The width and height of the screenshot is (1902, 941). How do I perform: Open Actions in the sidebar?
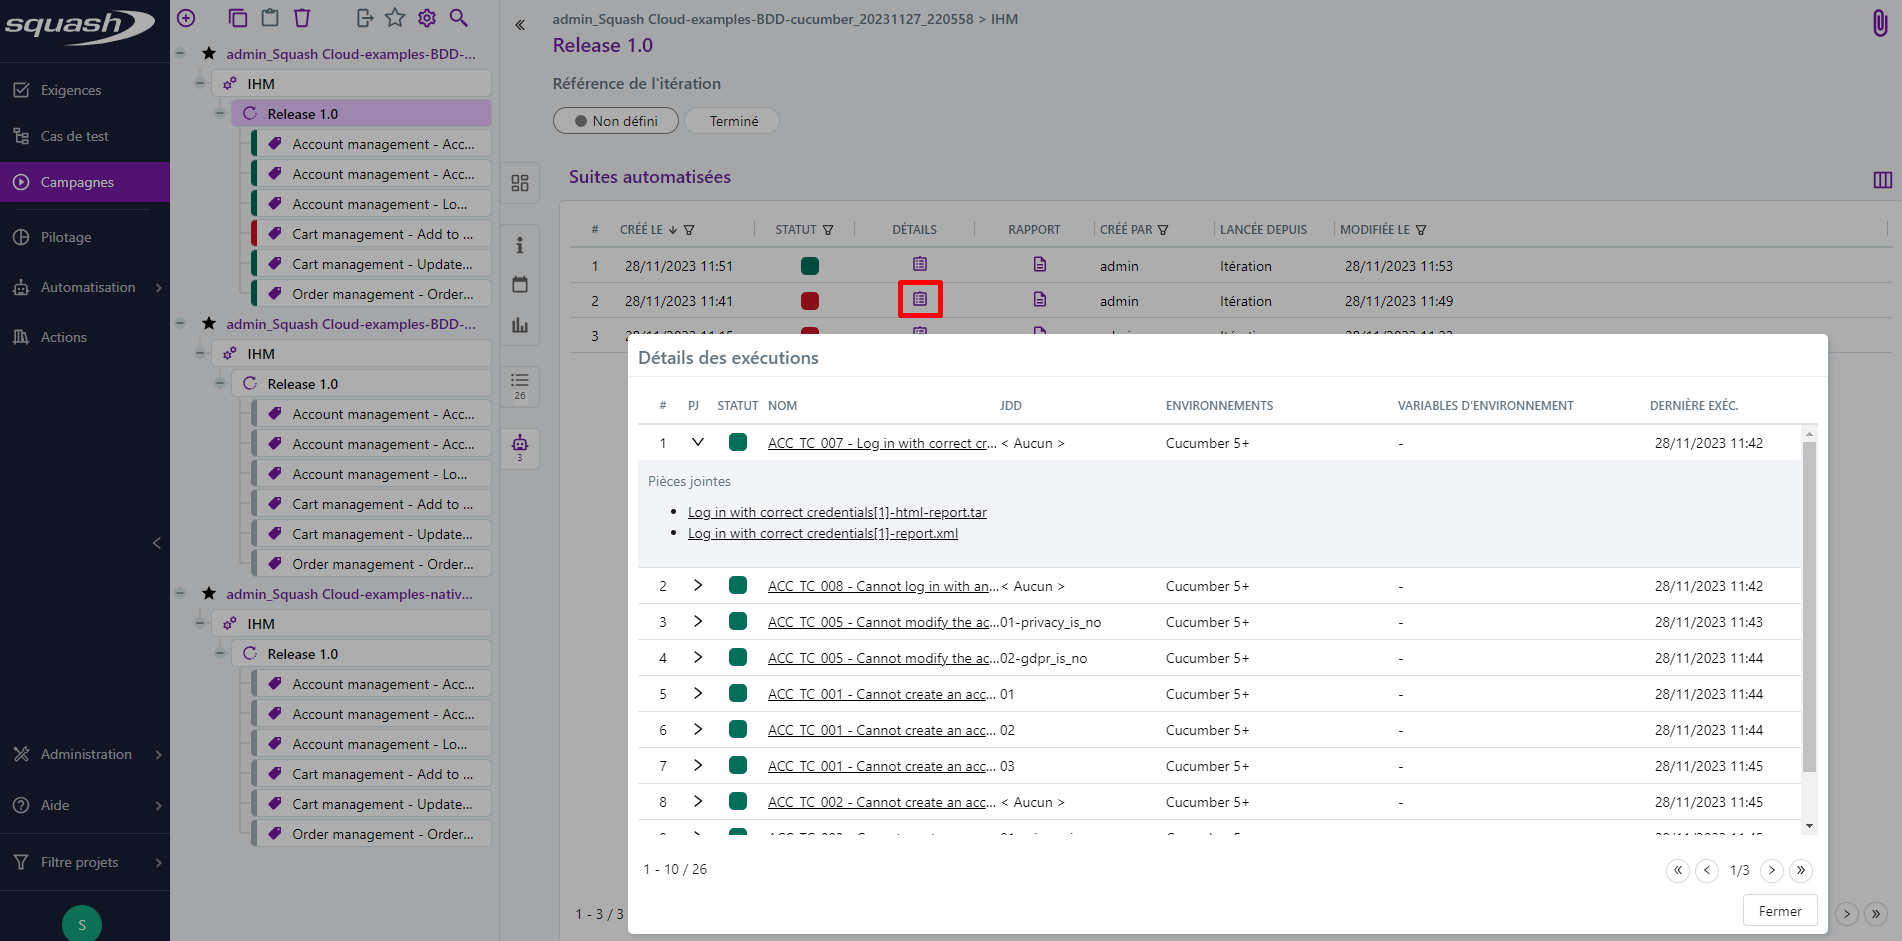pyautogui.click(x=85, y=337)
